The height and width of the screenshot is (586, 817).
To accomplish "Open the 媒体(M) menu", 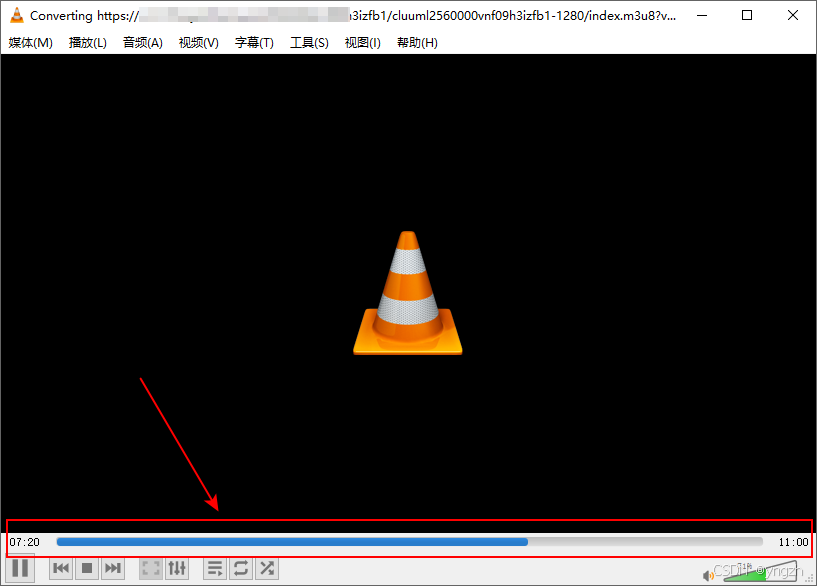I will (31, 43).
